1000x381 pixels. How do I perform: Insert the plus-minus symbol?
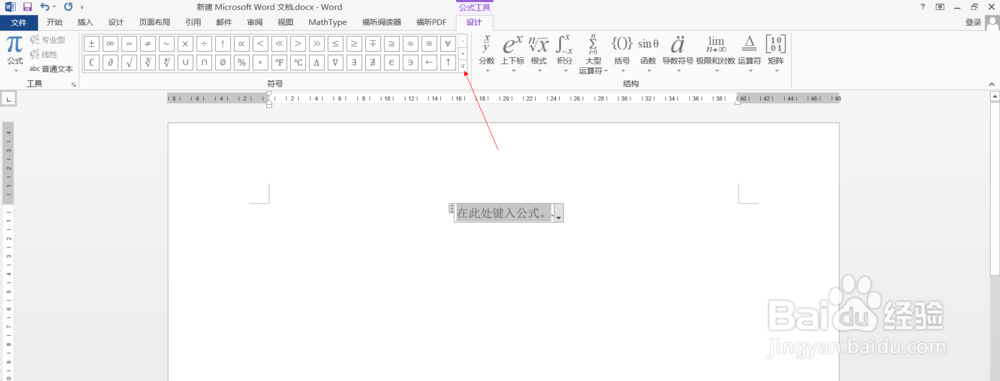[x=91, y=43]
